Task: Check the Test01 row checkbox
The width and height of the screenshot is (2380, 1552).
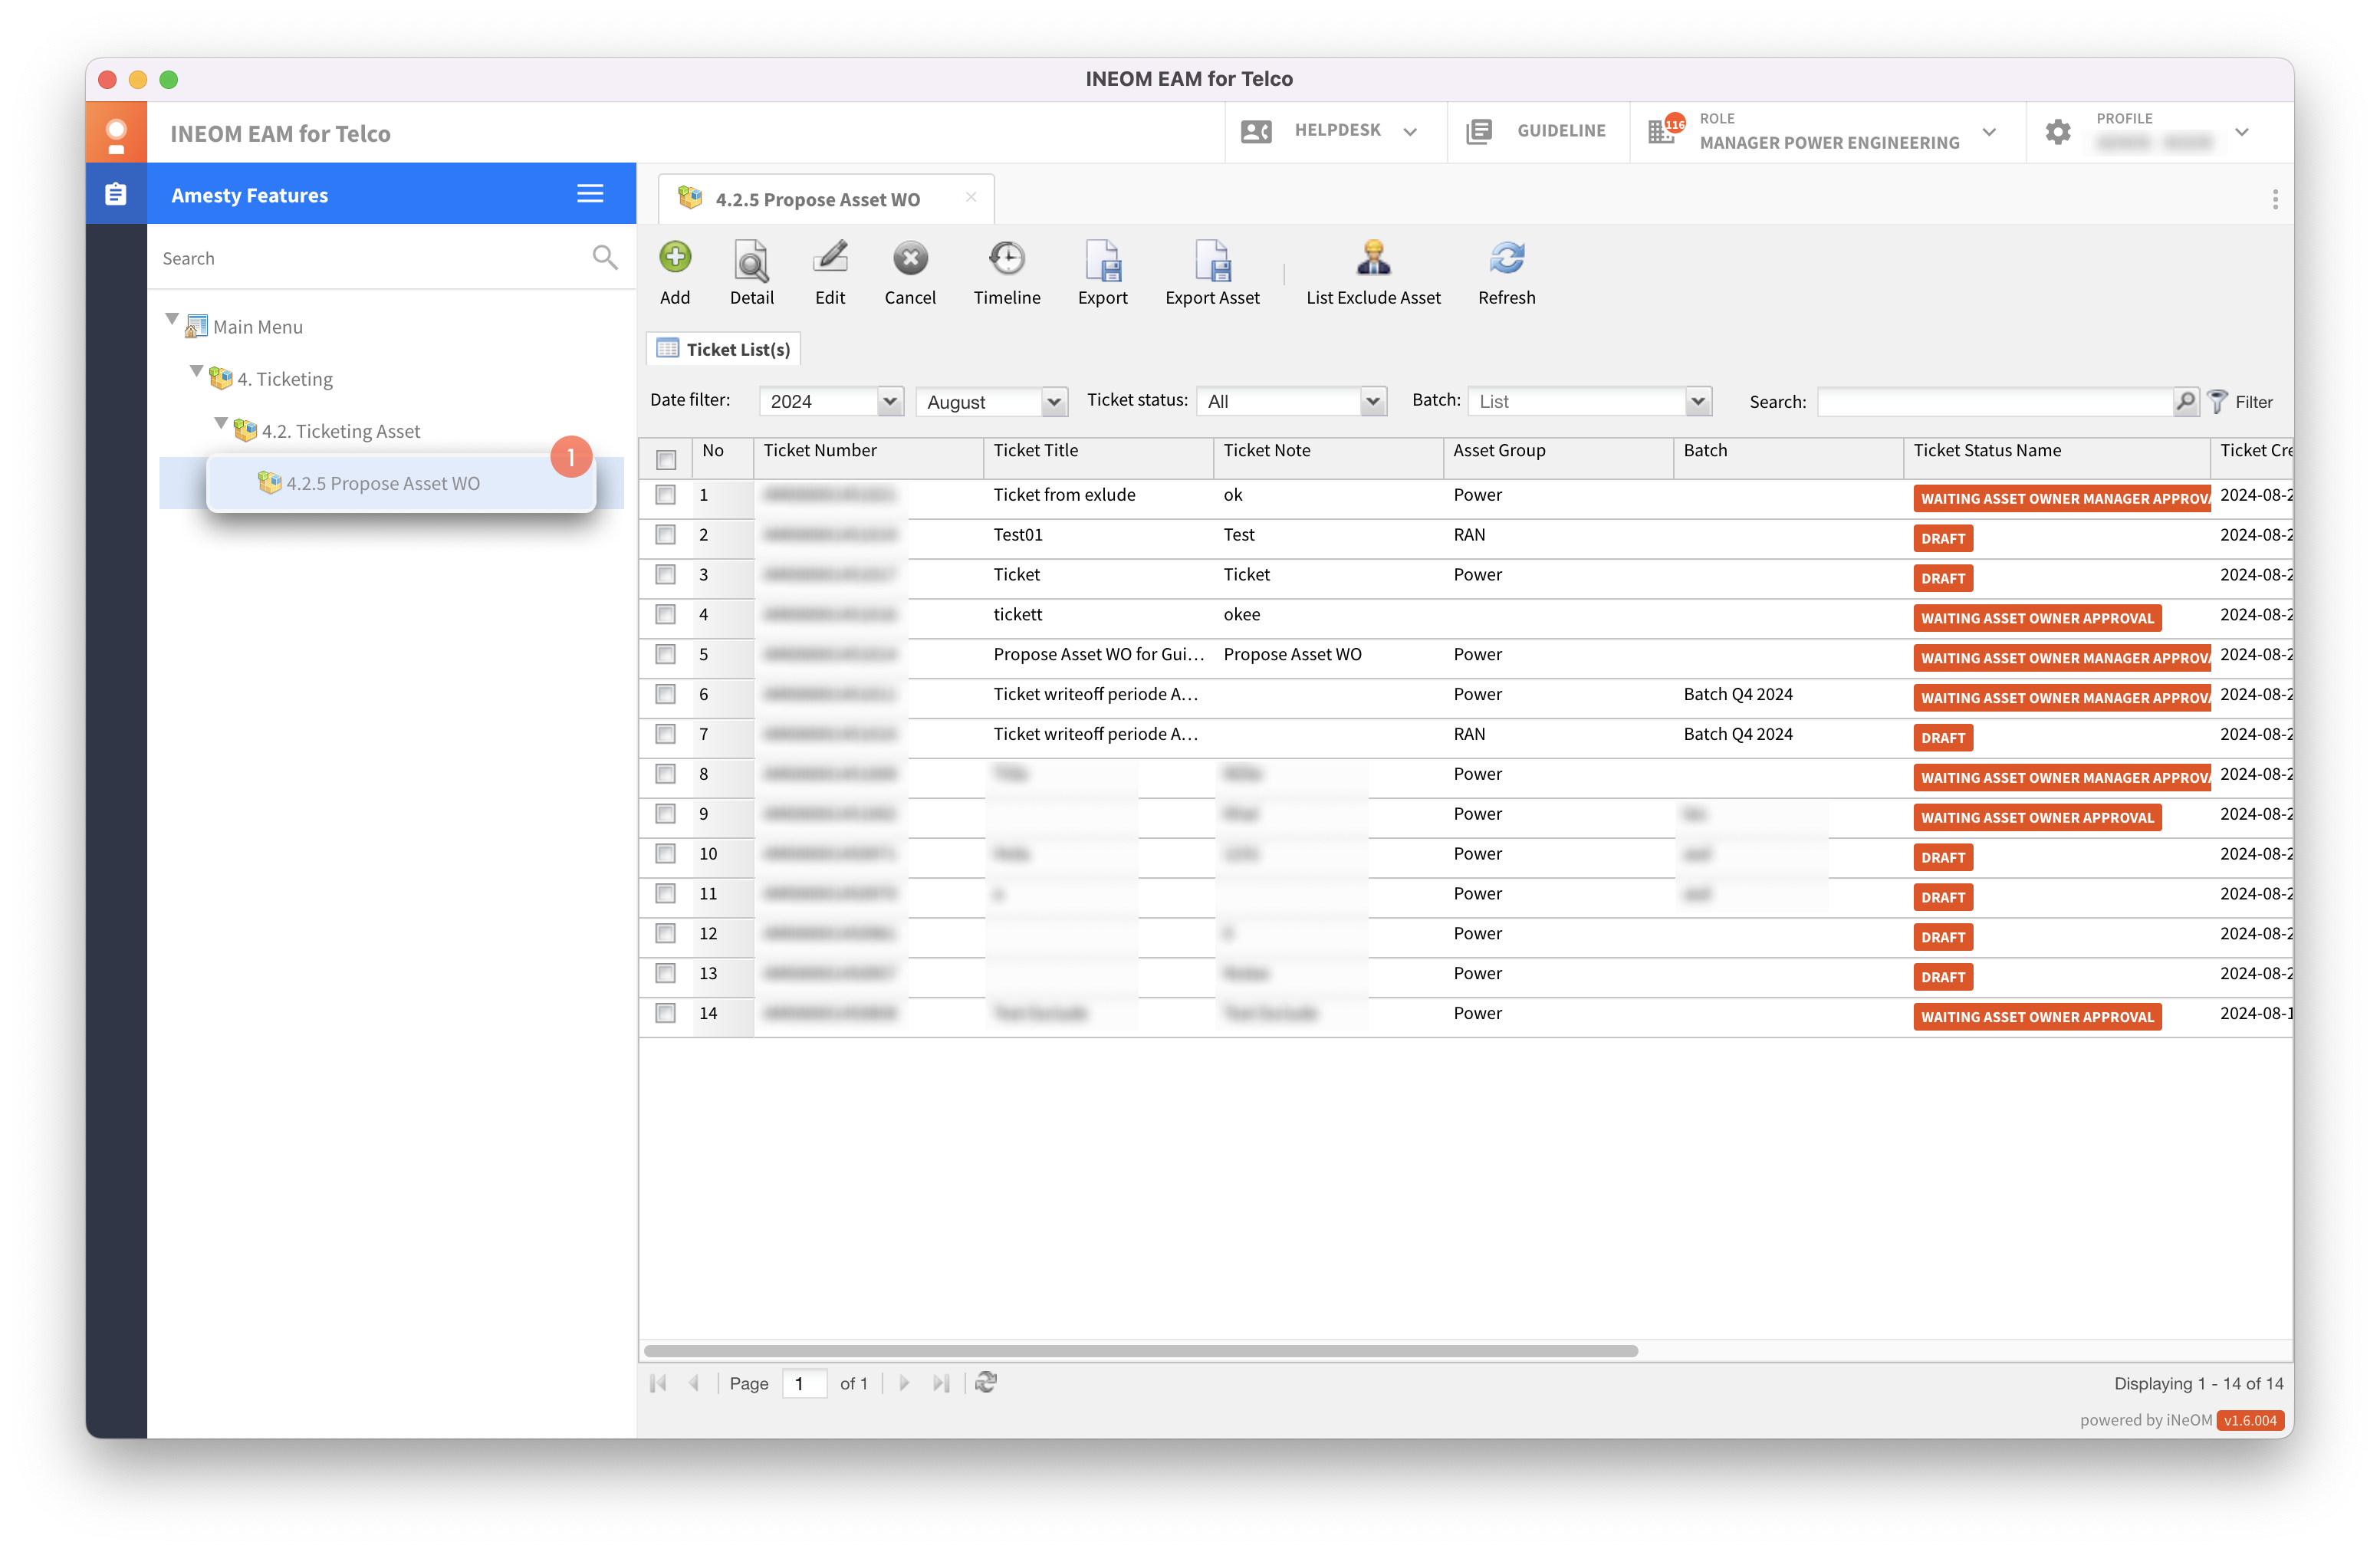Action: tap(666, 534)
